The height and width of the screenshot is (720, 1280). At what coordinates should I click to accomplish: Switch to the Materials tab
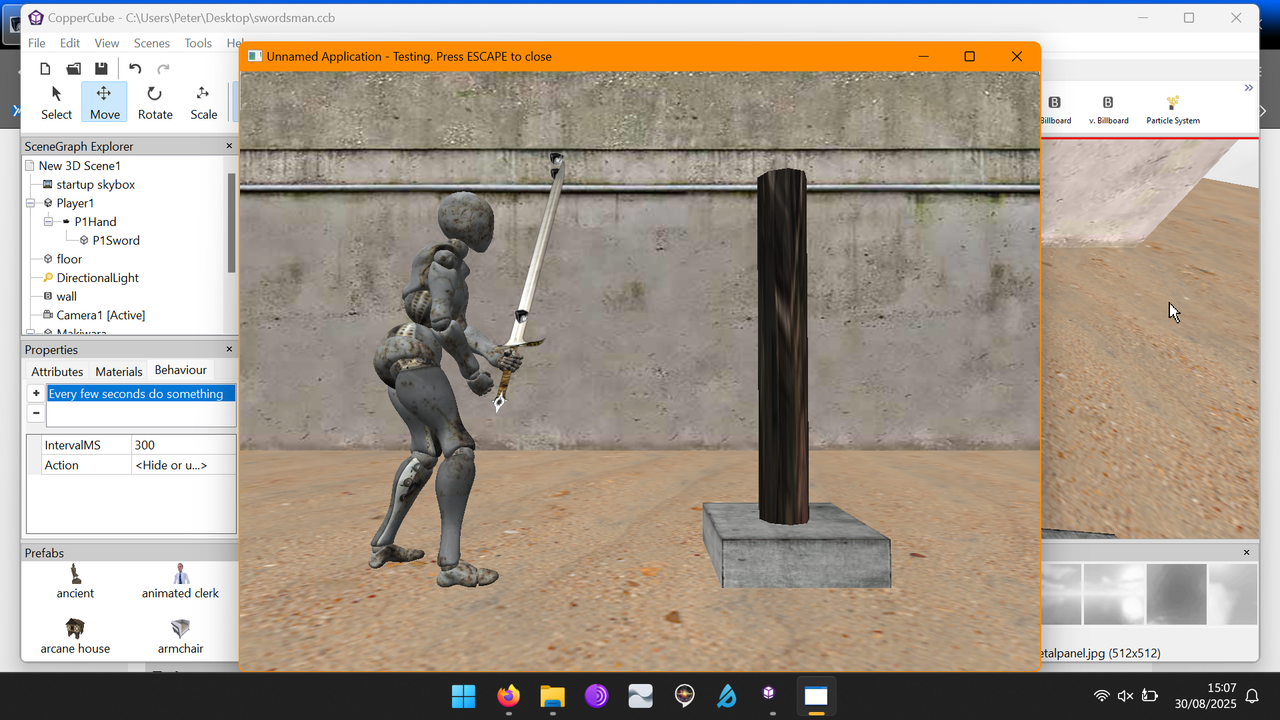point(118,371)
